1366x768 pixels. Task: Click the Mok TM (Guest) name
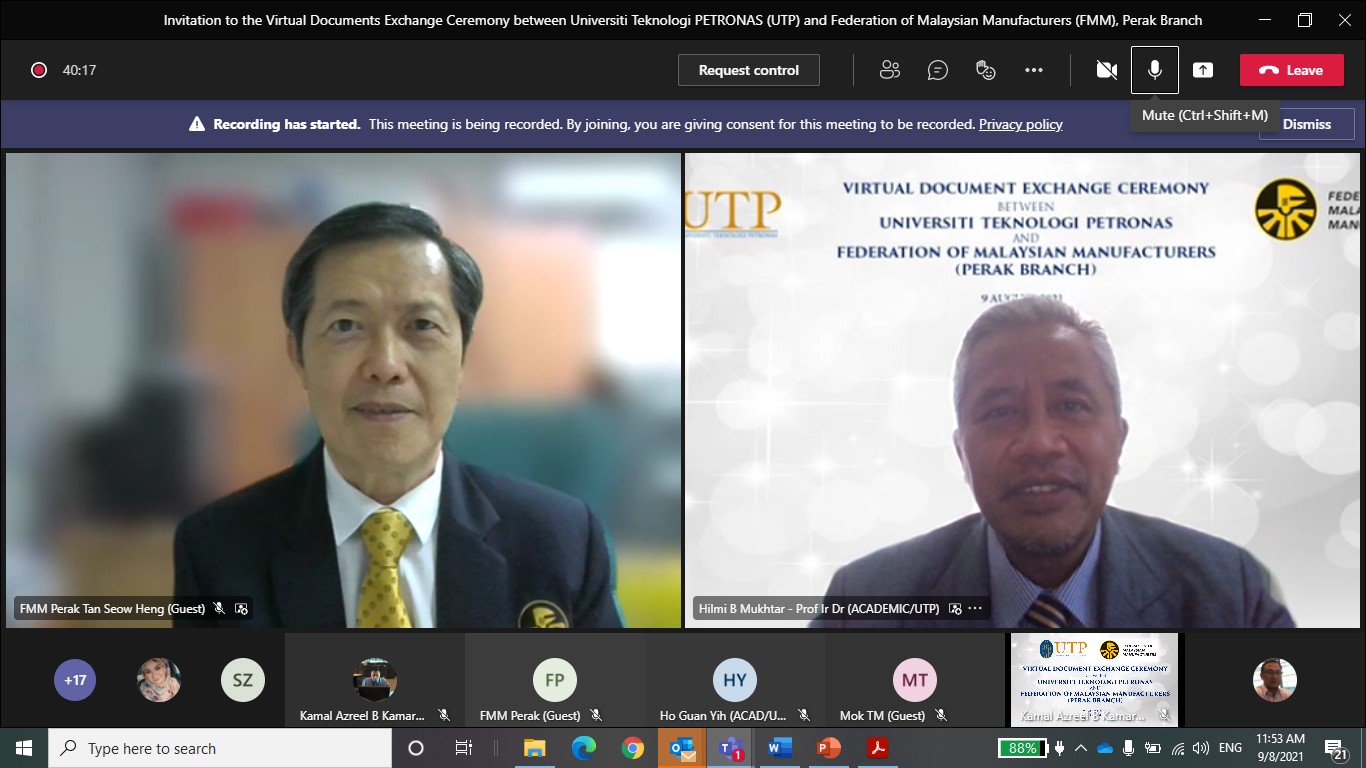click(x=882, y=716)
